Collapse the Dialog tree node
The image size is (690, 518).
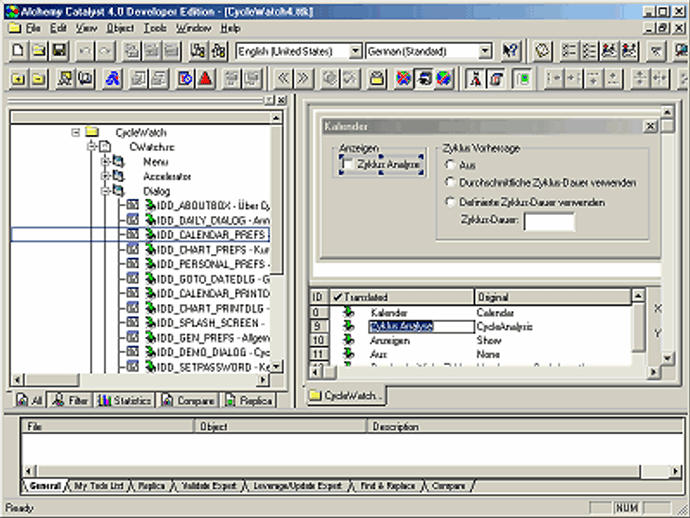[x=106, y=191]
